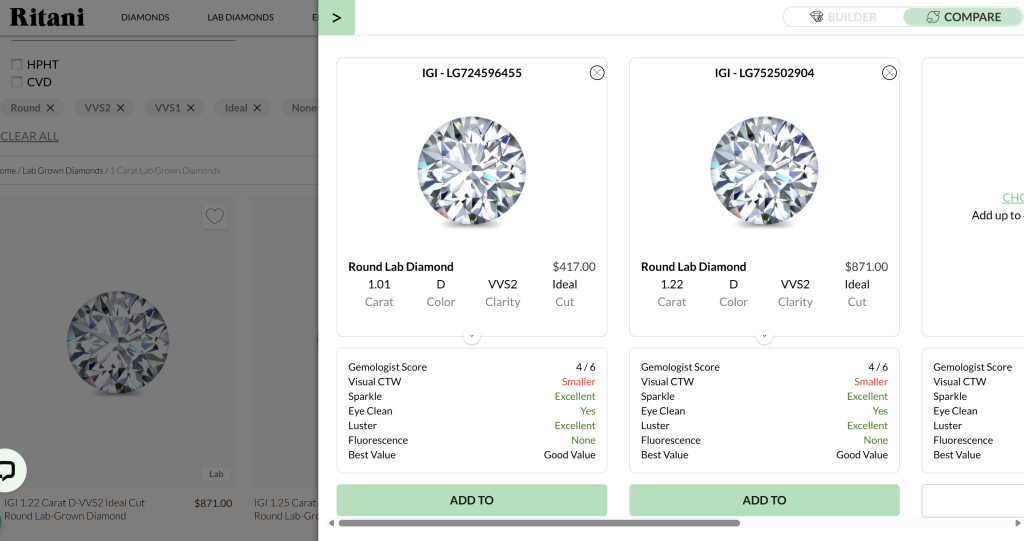The height and width of the screenshot is (541, 1024).
Task: Remove diamond LG724596455 from comparison
Action: [x=597, y=73]
